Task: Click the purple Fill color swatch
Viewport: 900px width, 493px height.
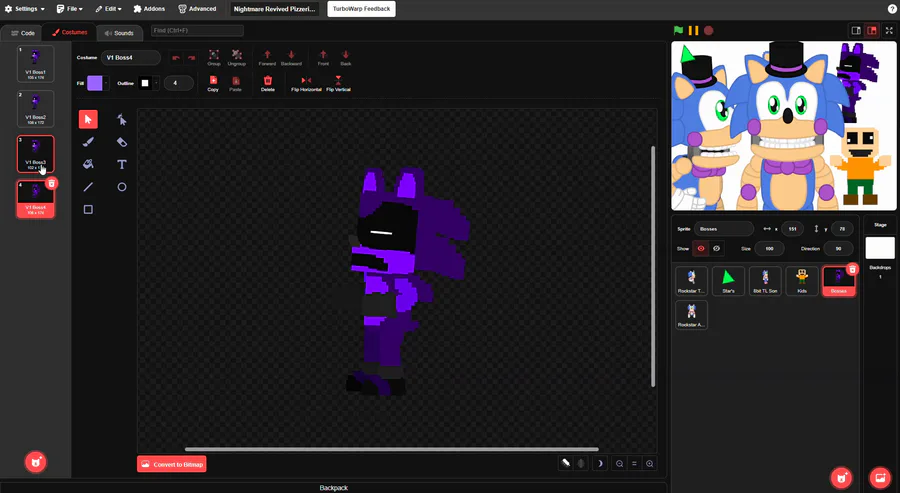Action: pos(95,83)
